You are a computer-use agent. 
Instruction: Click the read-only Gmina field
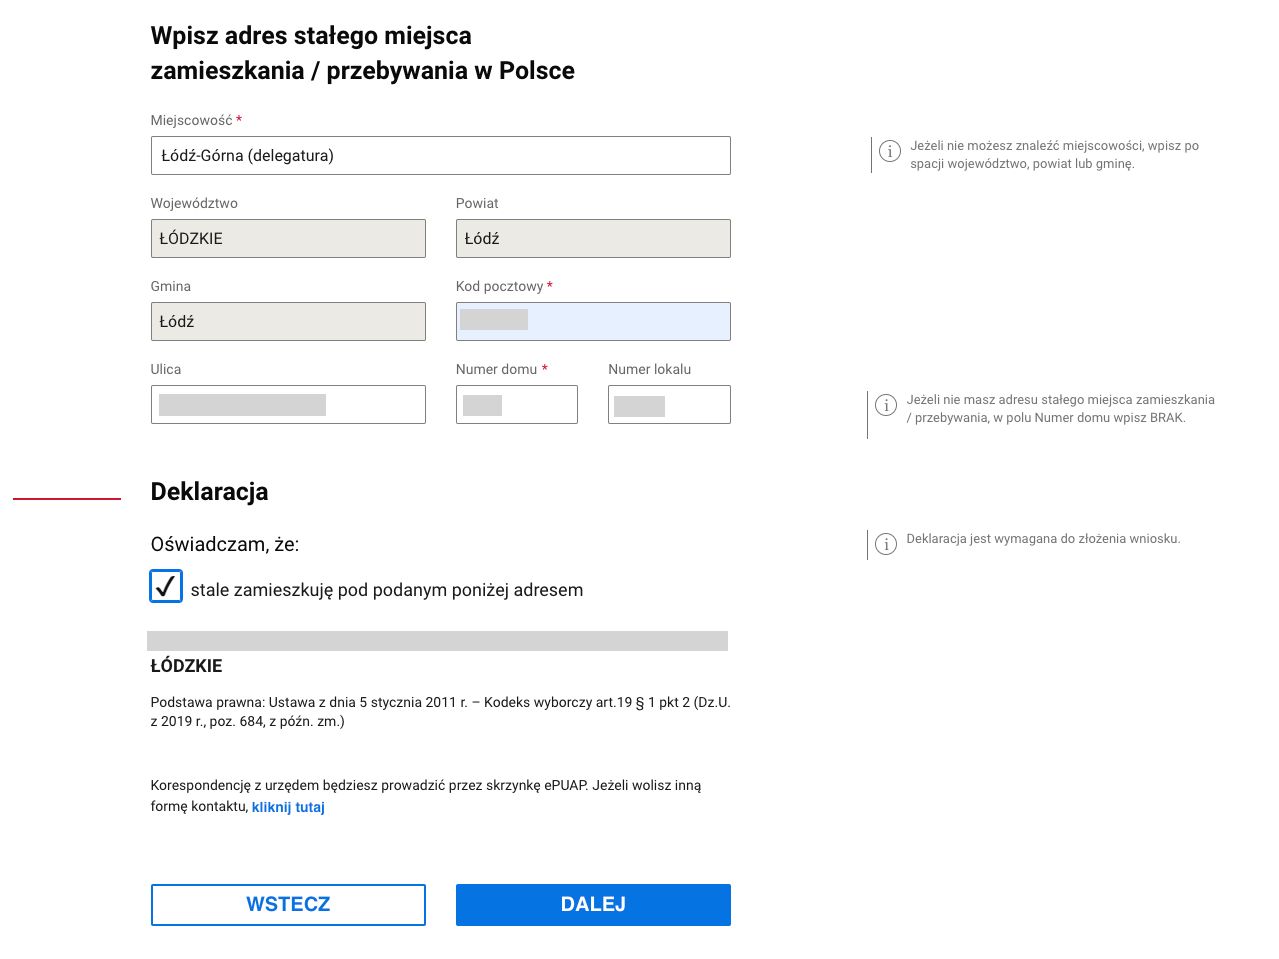coord(288,322)
